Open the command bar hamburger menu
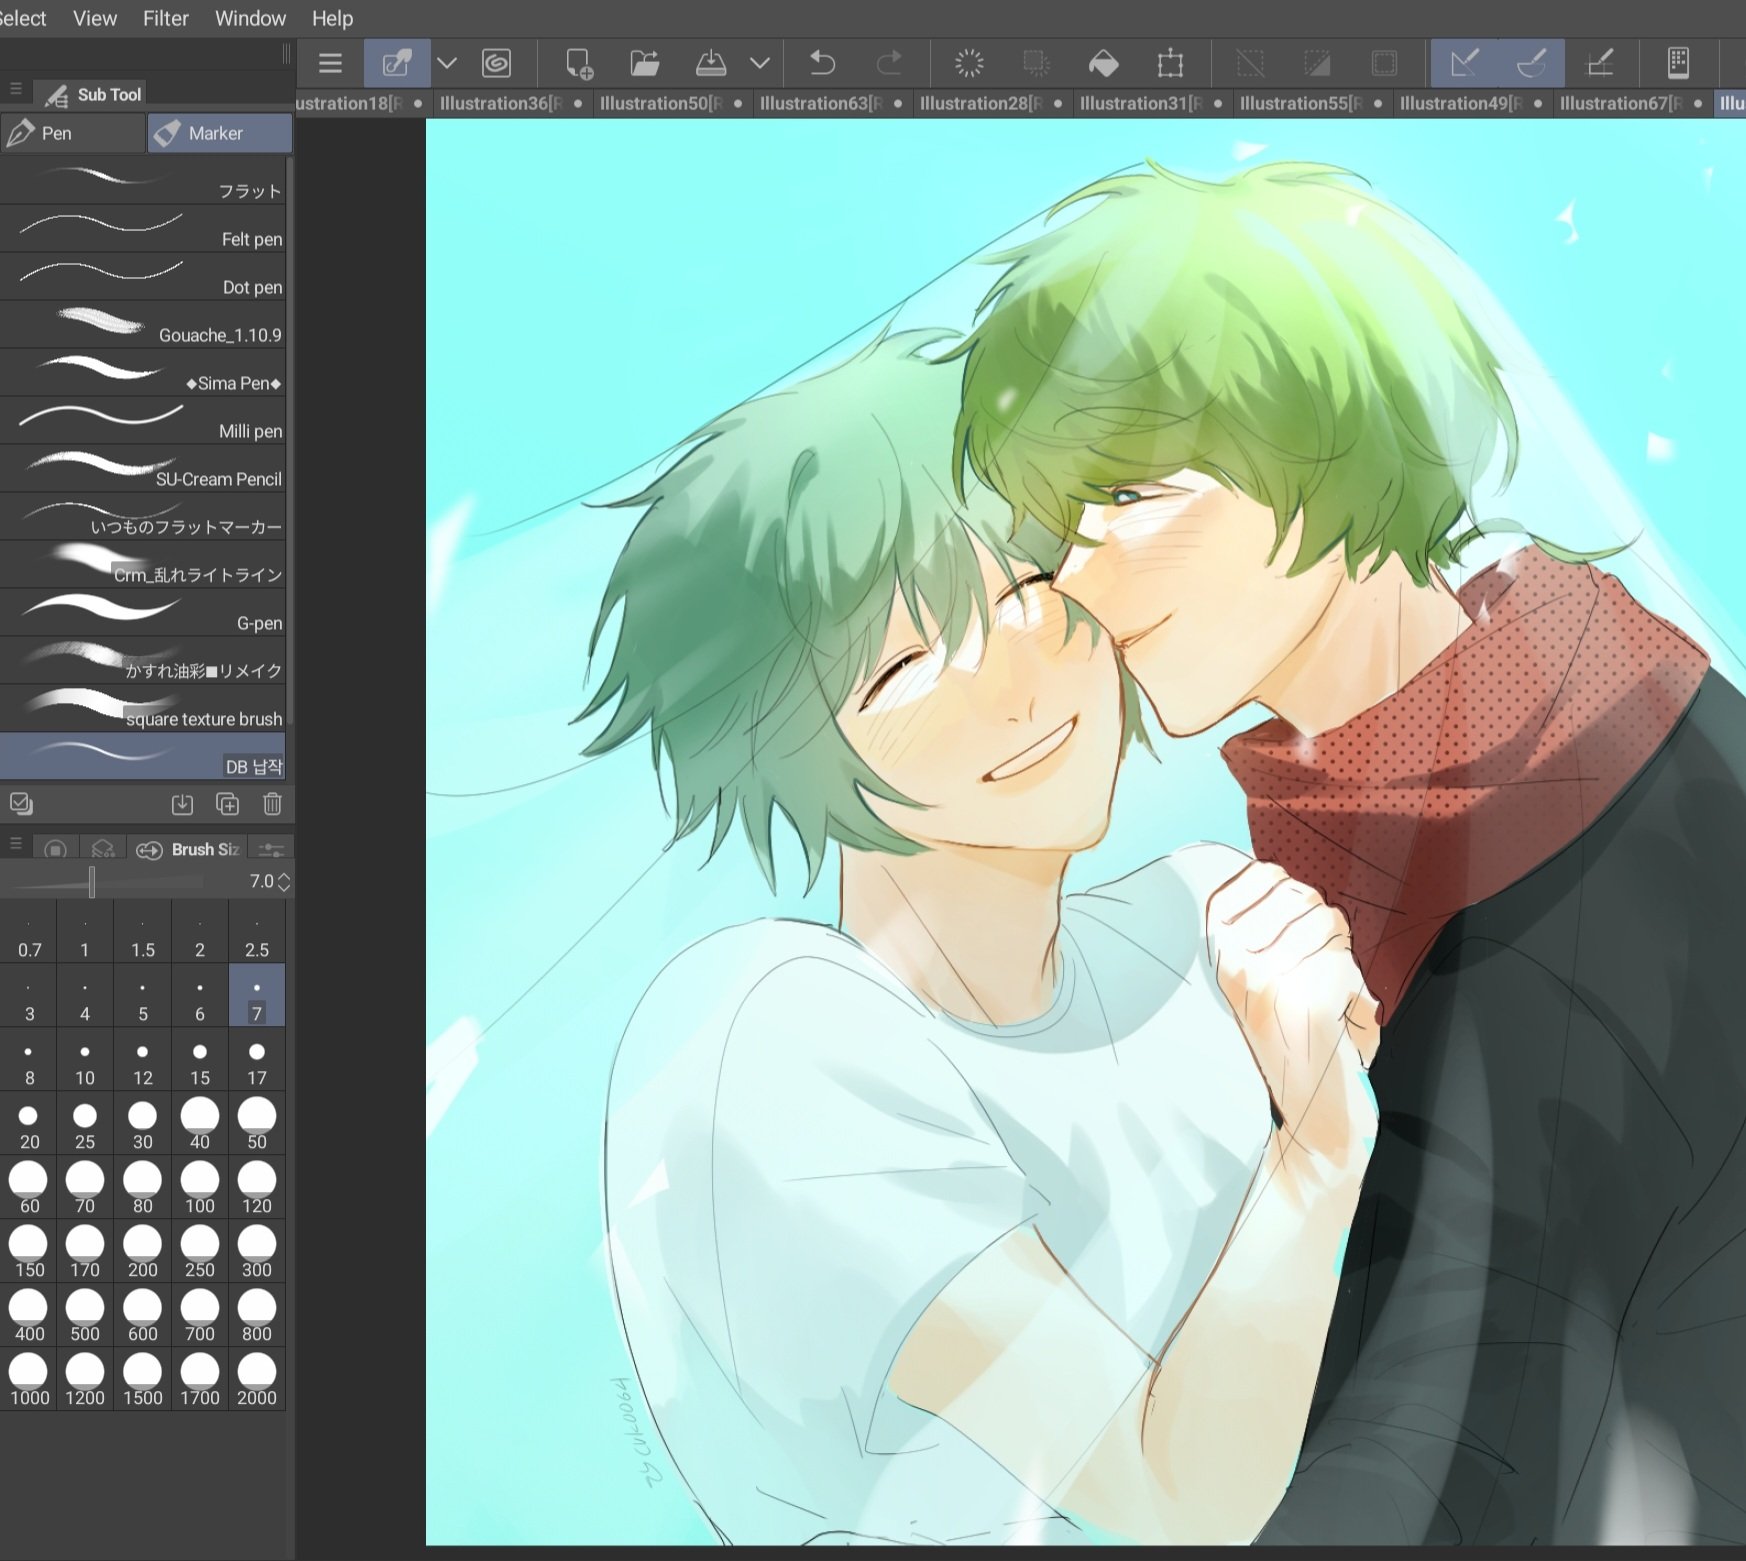Image resolution: width=1746 pixels, height=1561 pixels. pos(330,64)
